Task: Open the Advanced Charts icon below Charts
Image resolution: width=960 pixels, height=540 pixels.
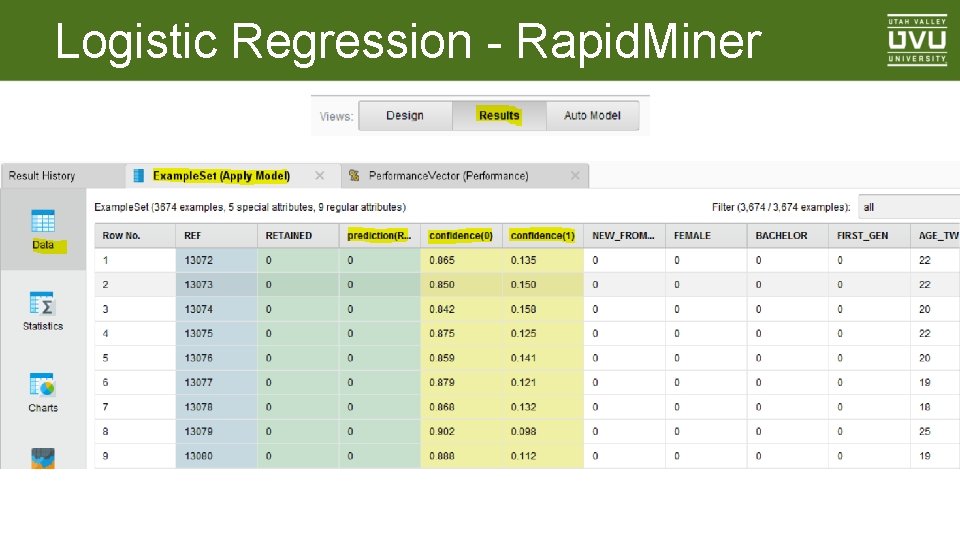Action: 43,458
